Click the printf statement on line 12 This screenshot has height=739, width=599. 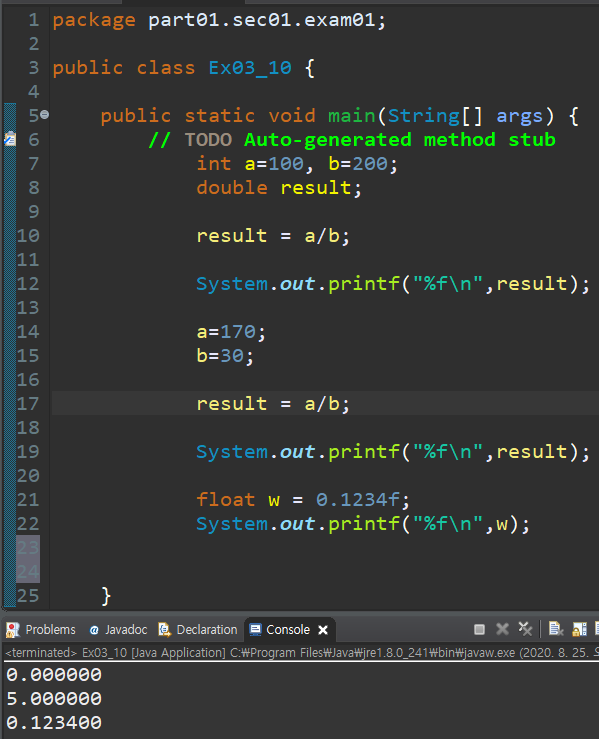coord(393,284)
